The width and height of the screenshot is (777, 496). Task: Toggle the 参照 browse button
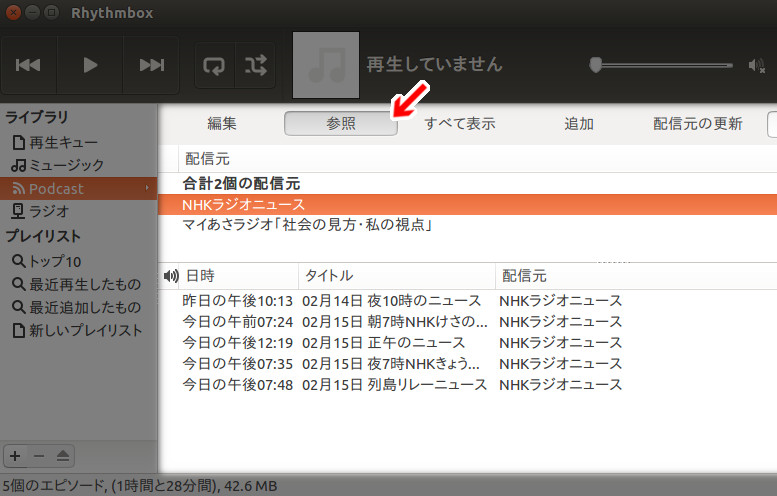coord(341,123)
